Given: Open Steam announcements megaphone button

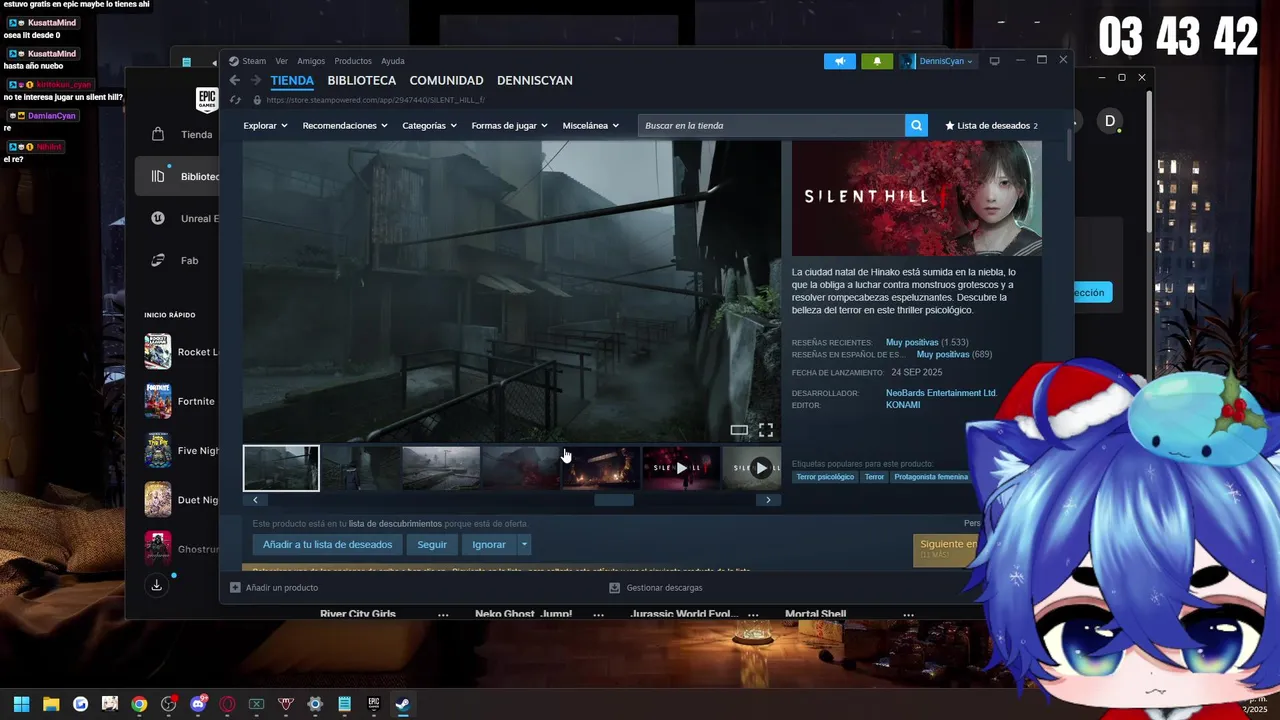Looking at the screenshot, I should pos(840,61).
